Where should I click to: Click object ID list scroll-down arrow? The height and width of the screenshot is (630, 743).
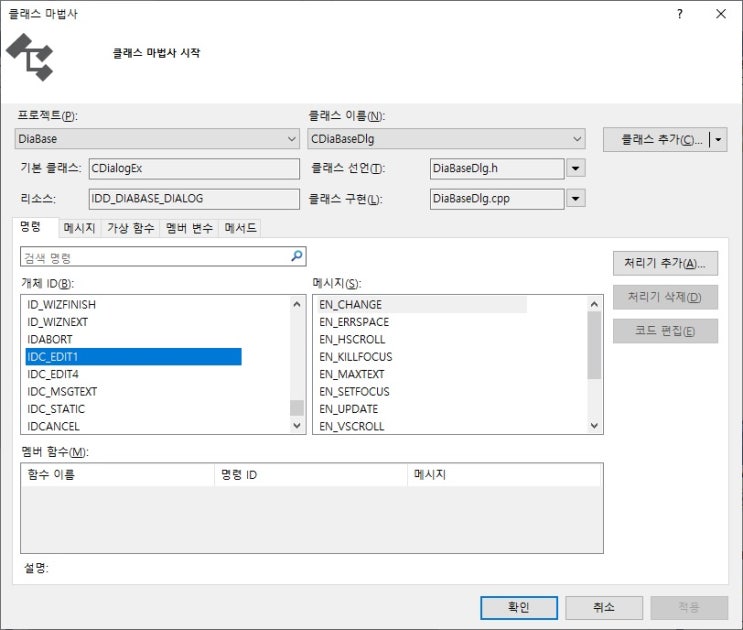[x=297, y=425]
